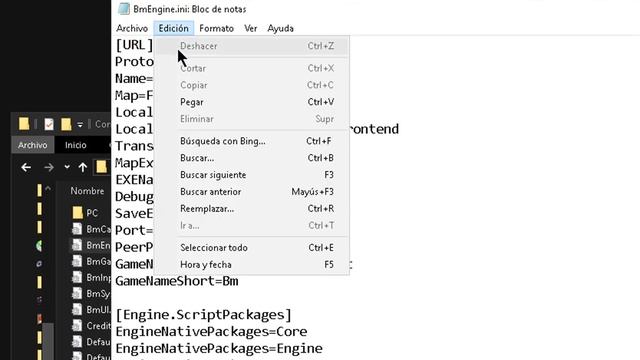Insert Hora y fecha from the menu

tap(252, 264)
